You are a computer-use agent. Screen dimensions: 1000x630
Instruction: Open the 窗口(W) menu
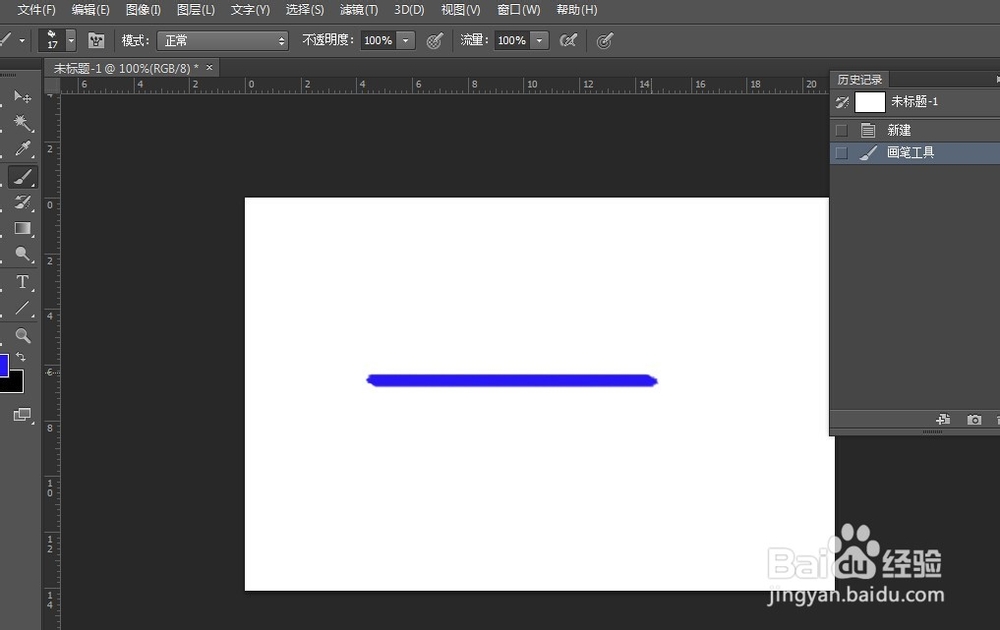[x=518, y=10]
